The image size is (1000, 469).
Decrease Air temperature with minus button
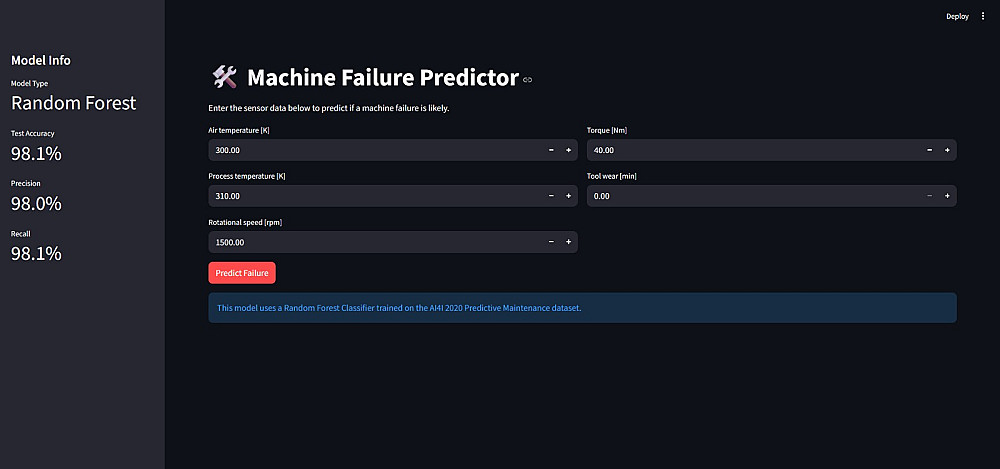point(551,150)
